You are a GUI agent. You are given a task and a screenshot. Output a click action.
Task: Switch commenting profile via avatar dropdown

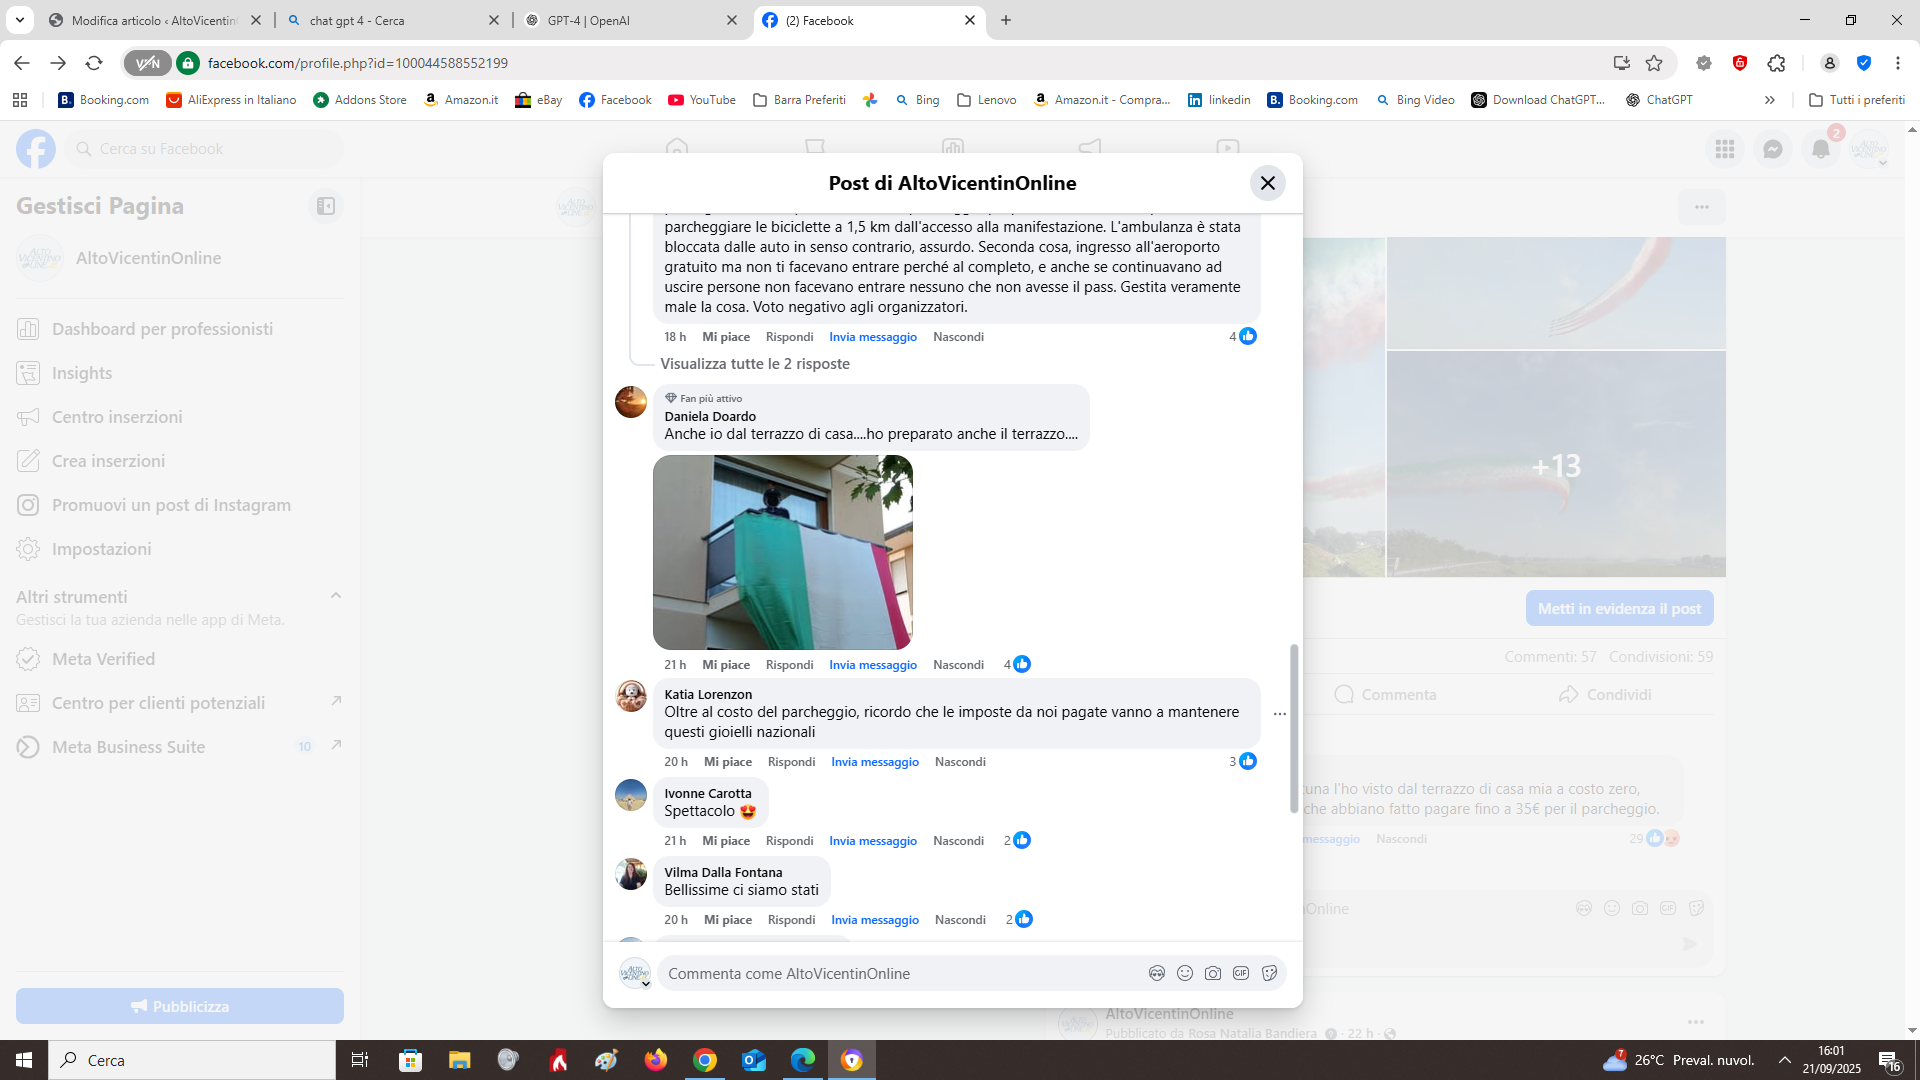(635, 973)
